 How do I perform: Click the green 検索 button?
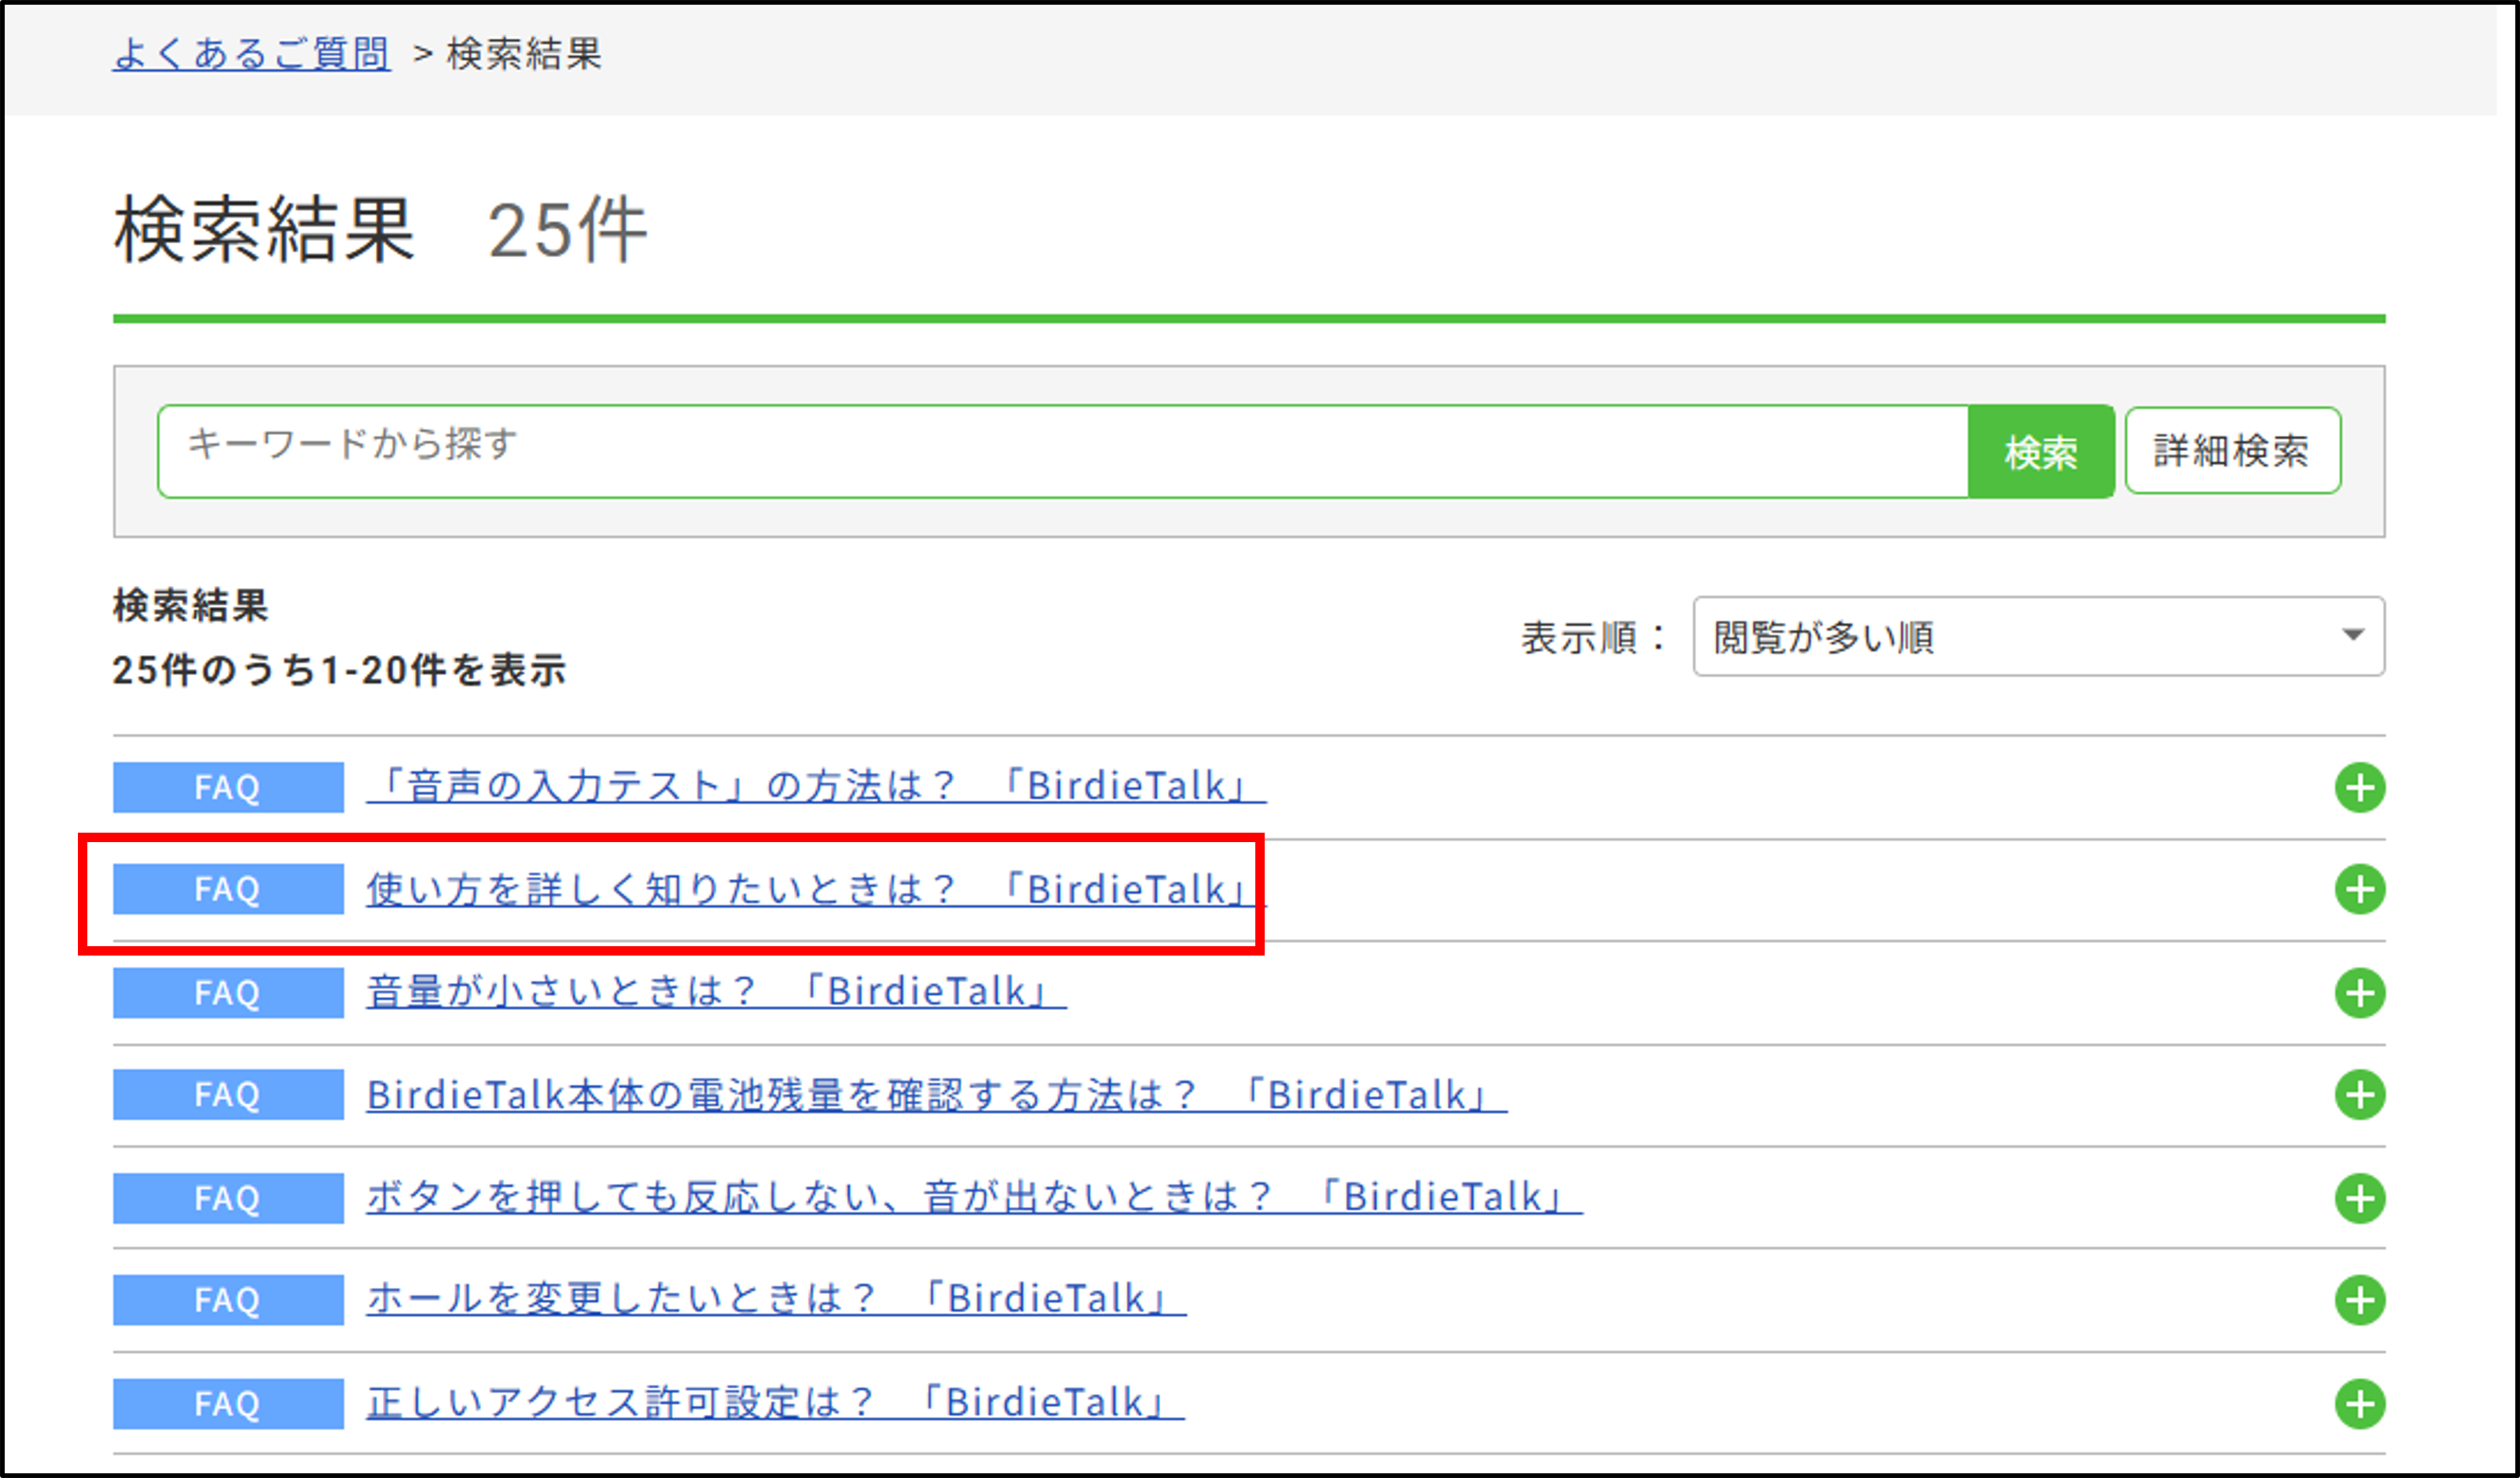tap(2040, 452)
